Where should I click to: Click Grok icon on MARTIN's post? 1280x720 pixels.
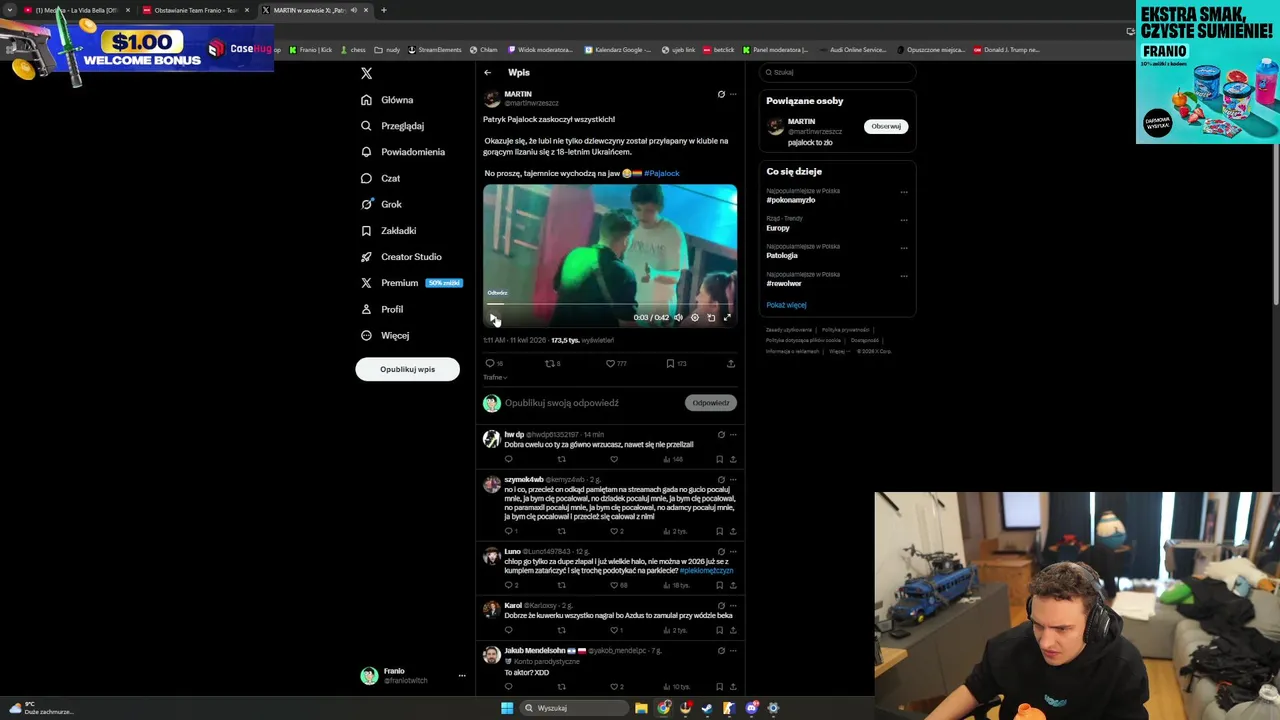coord(721,94)
